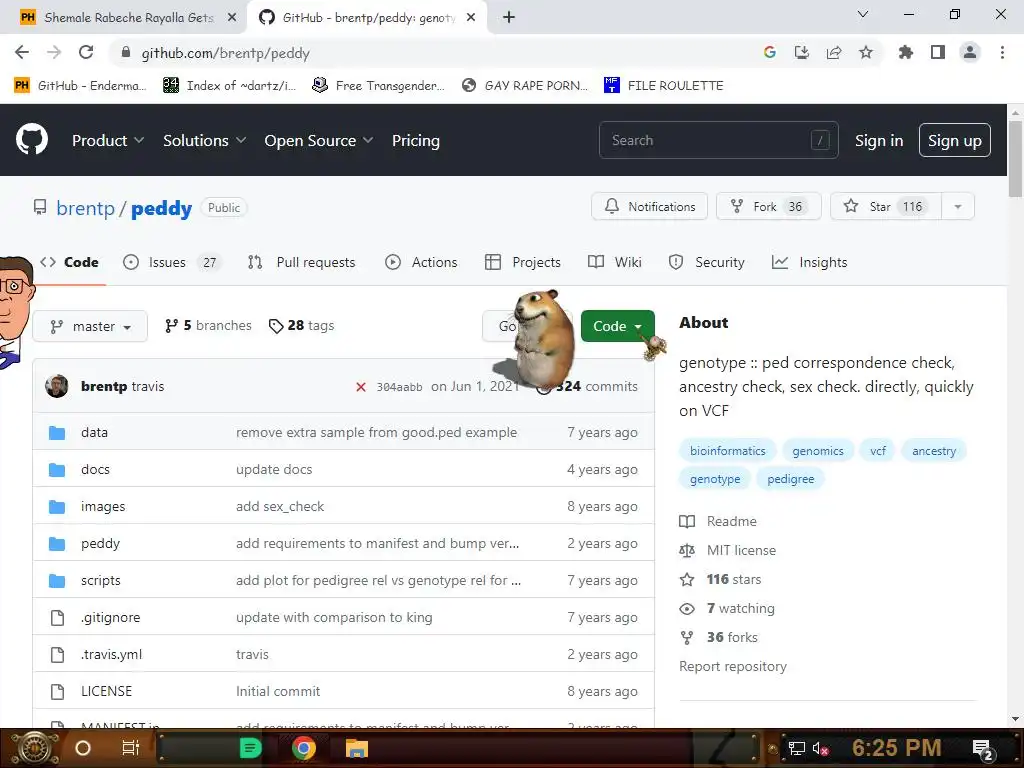Go back to the previous page
Viewport: 1024px width, 768px height.
[x=22, y=52]
